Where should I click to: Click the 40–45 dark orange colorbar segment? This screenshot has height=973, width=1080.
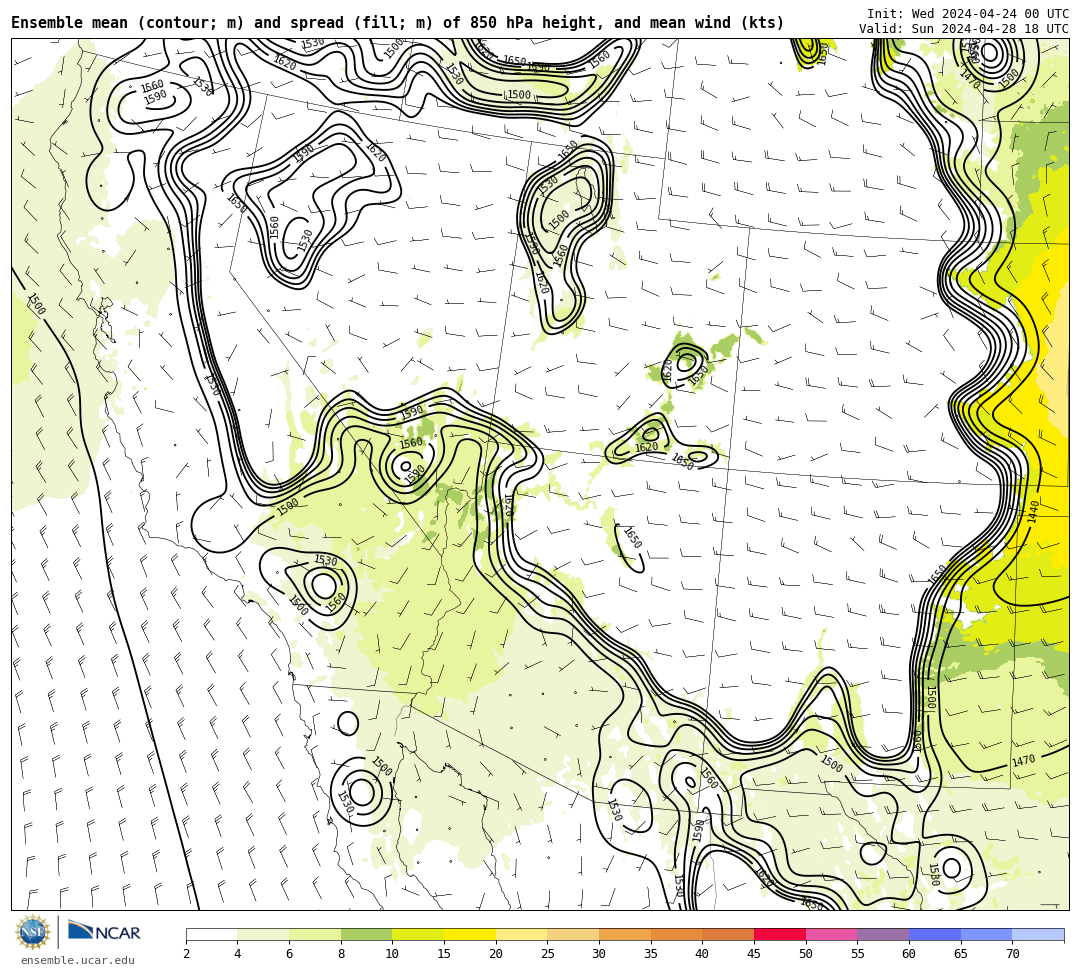coord(728,934)
